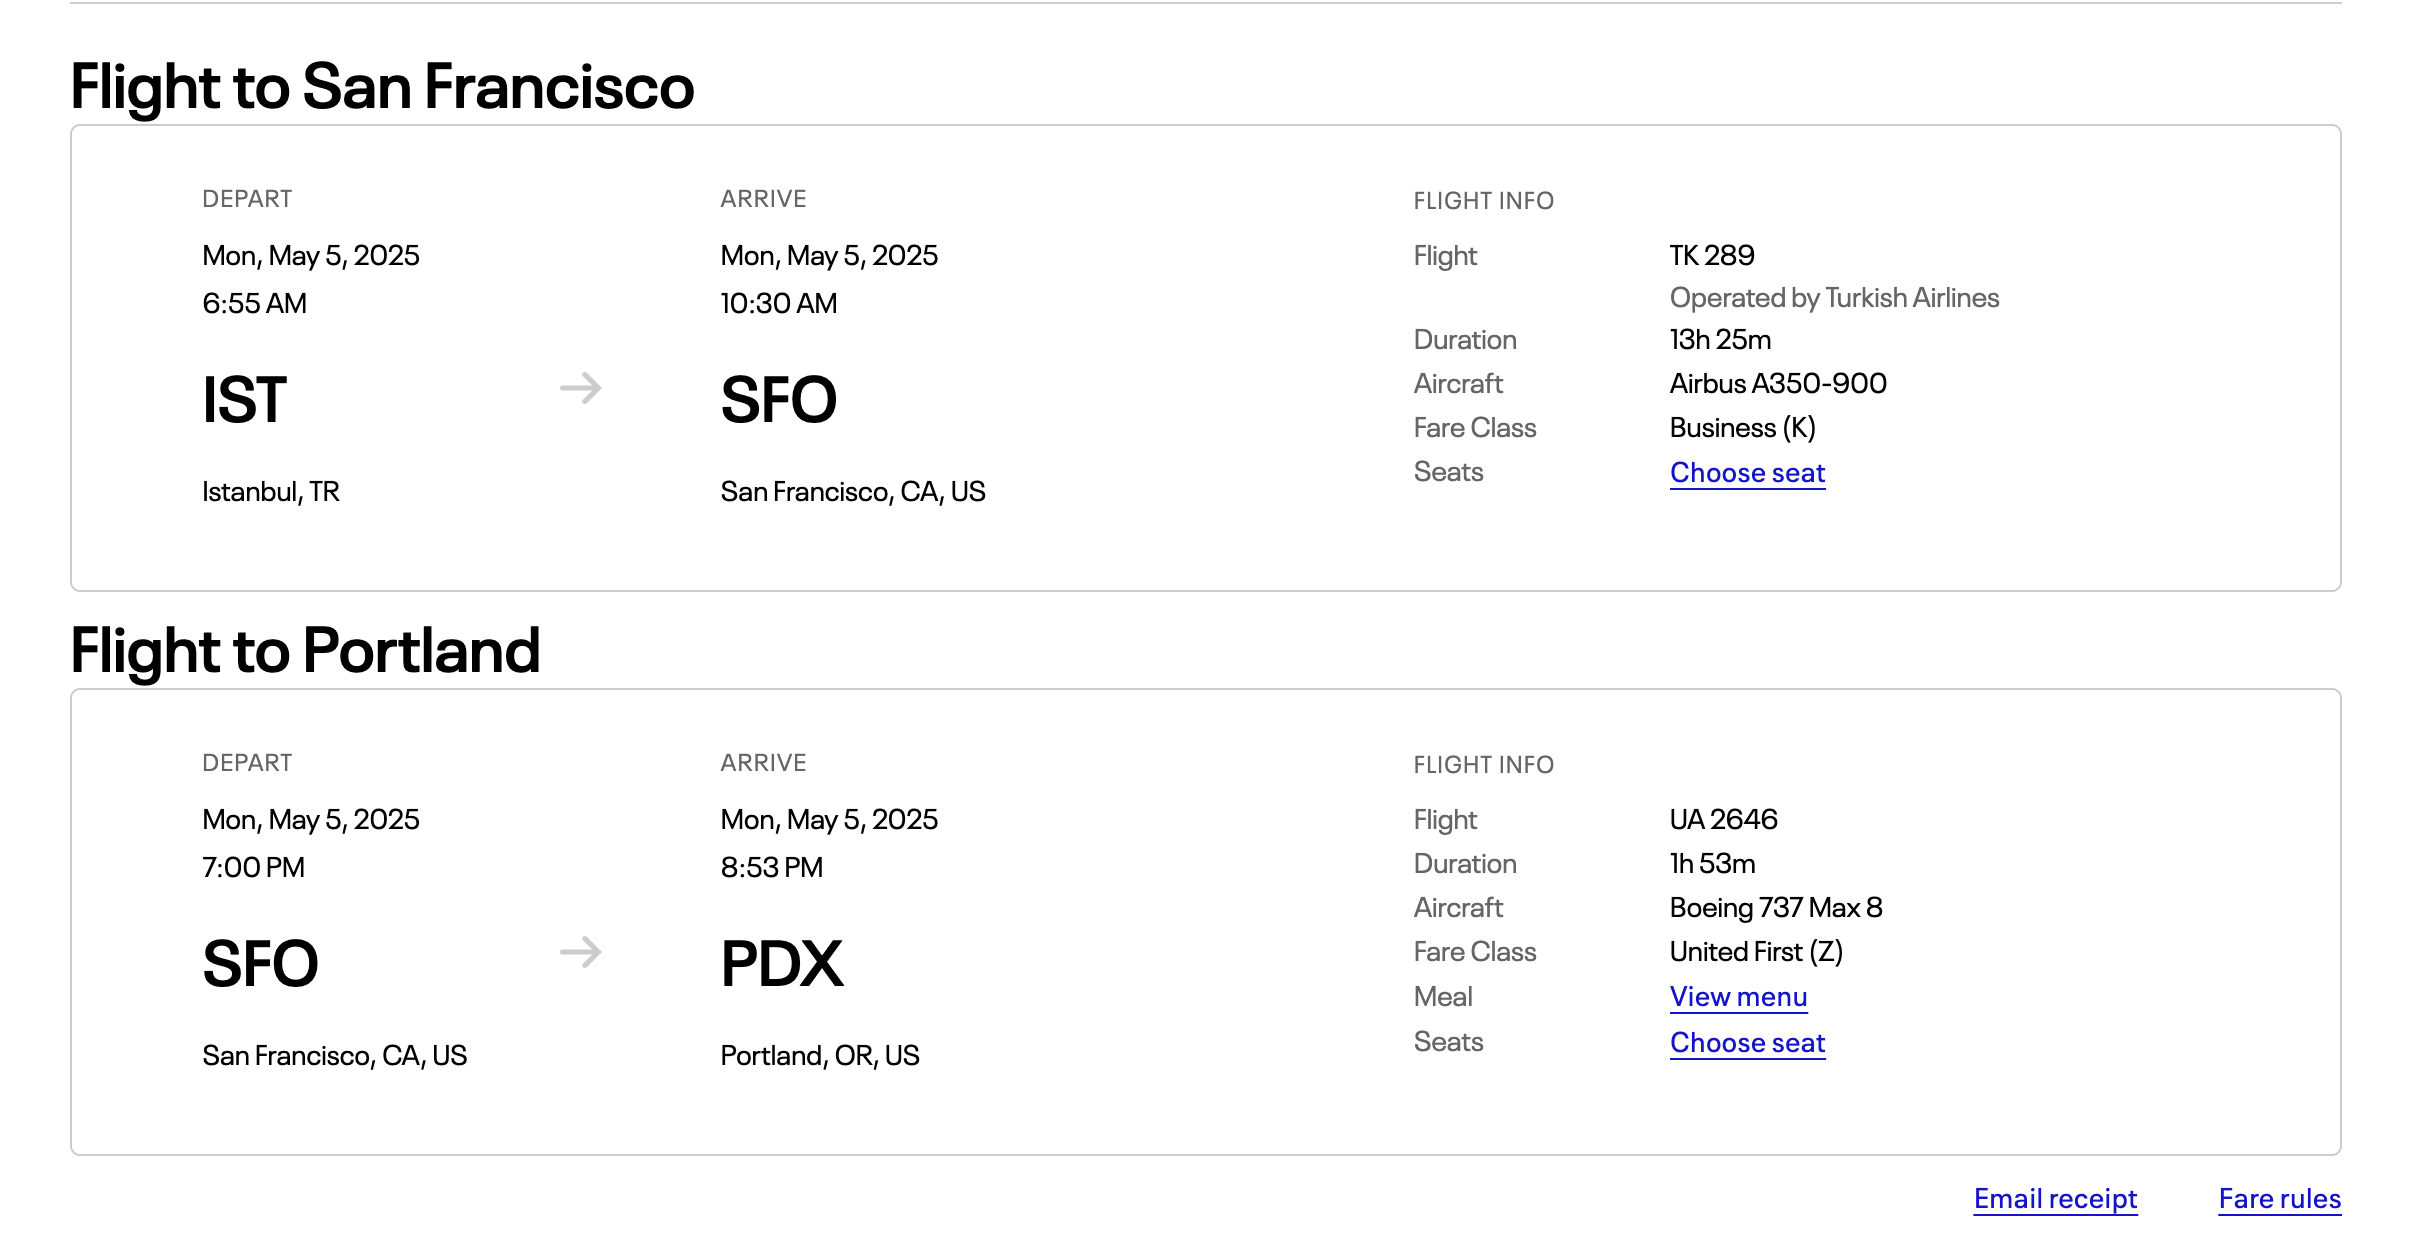
Task: Select the Business (K) fare class
Action: point(1742,428)
